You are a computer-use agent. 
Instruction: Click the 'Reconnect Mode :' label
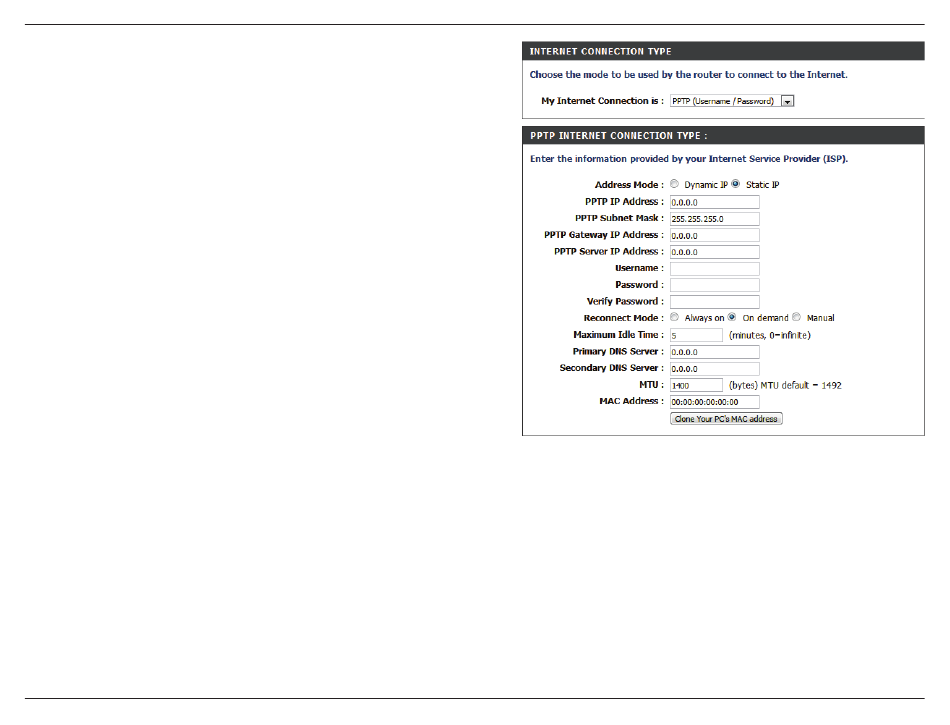(x=623, y=318)
